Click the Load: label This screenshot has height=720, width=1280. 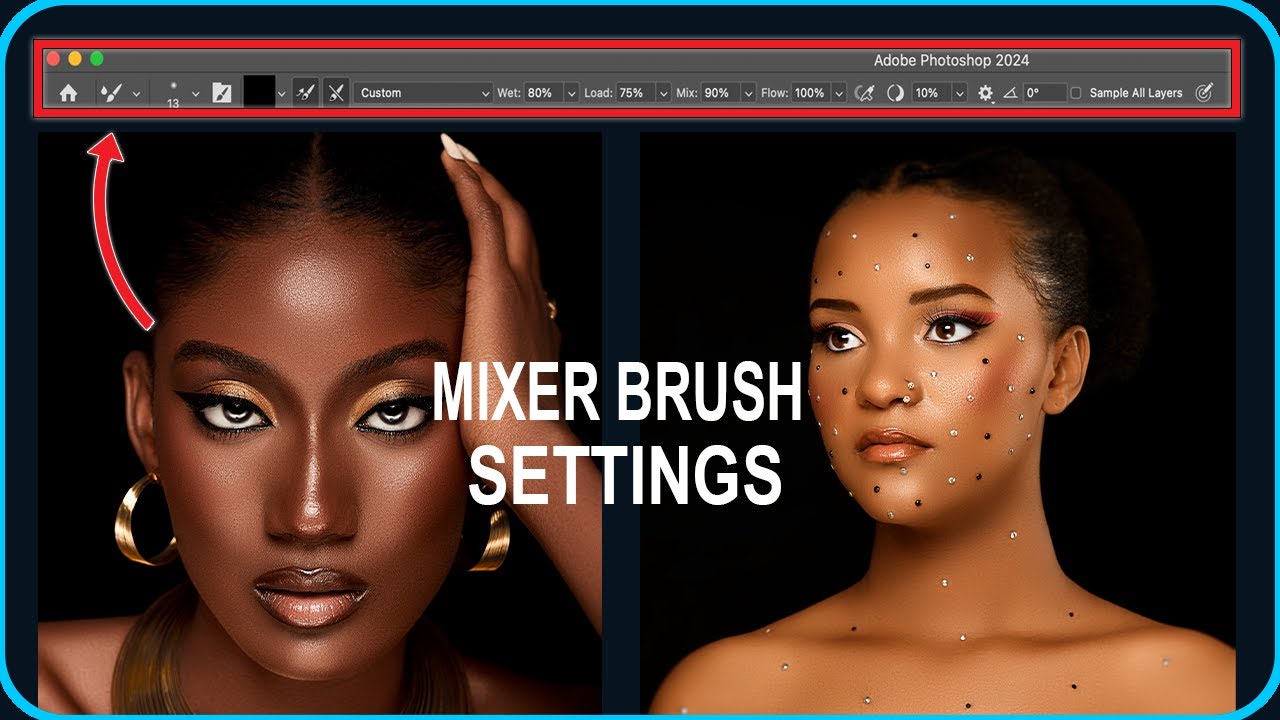coord(598,93)
